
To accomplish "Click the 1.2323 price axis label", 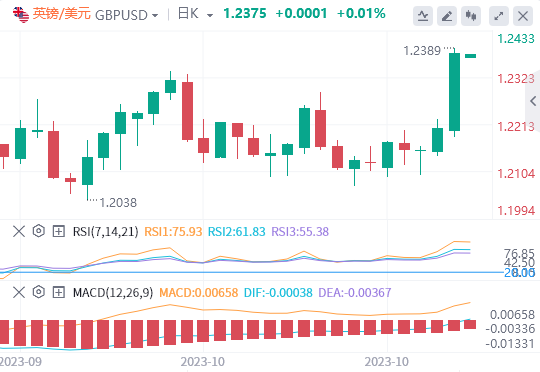I will (x=516, y=79).
